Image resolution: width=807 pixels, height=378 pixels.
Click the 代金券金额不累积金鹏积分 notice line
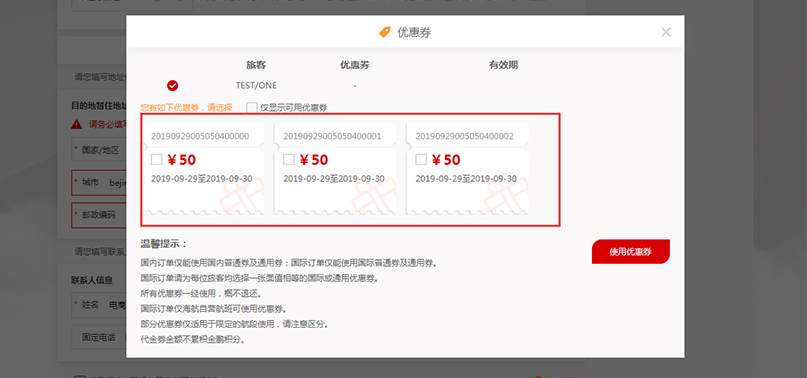tap(192, 339)
